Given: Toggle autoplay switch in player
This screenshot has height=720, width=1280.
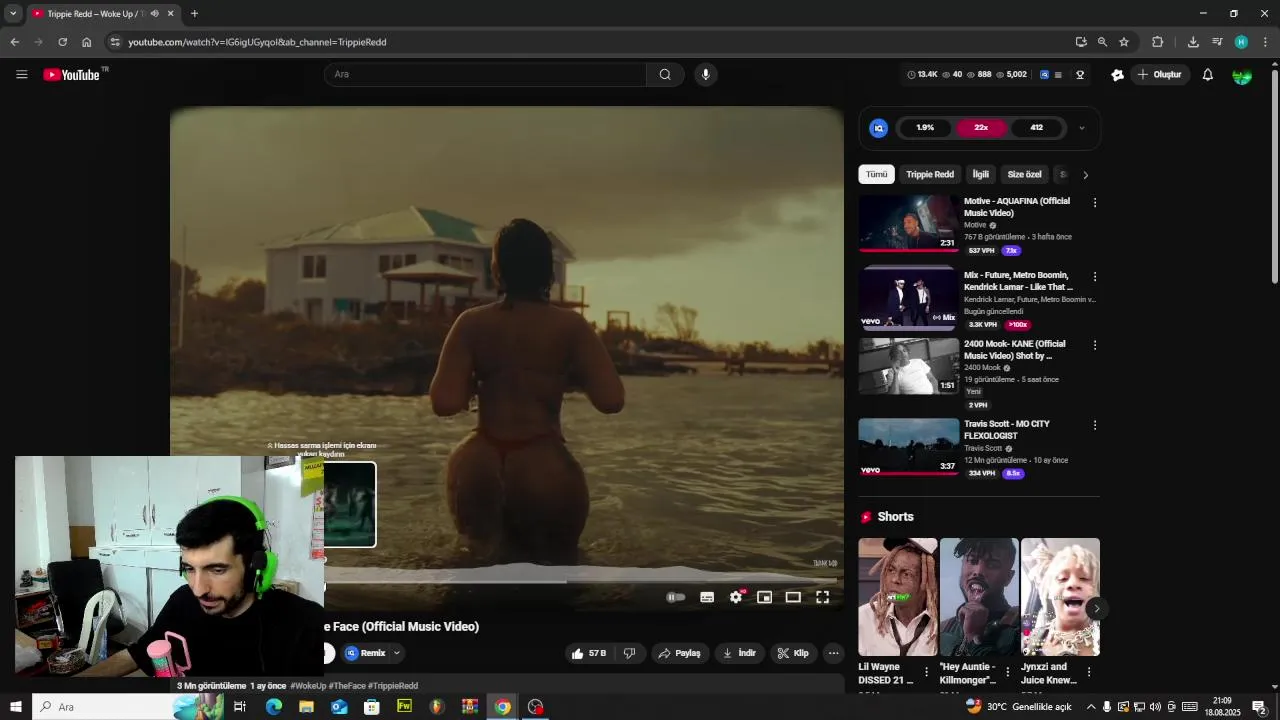Looking at the screenshot, I should coord(676,597).
